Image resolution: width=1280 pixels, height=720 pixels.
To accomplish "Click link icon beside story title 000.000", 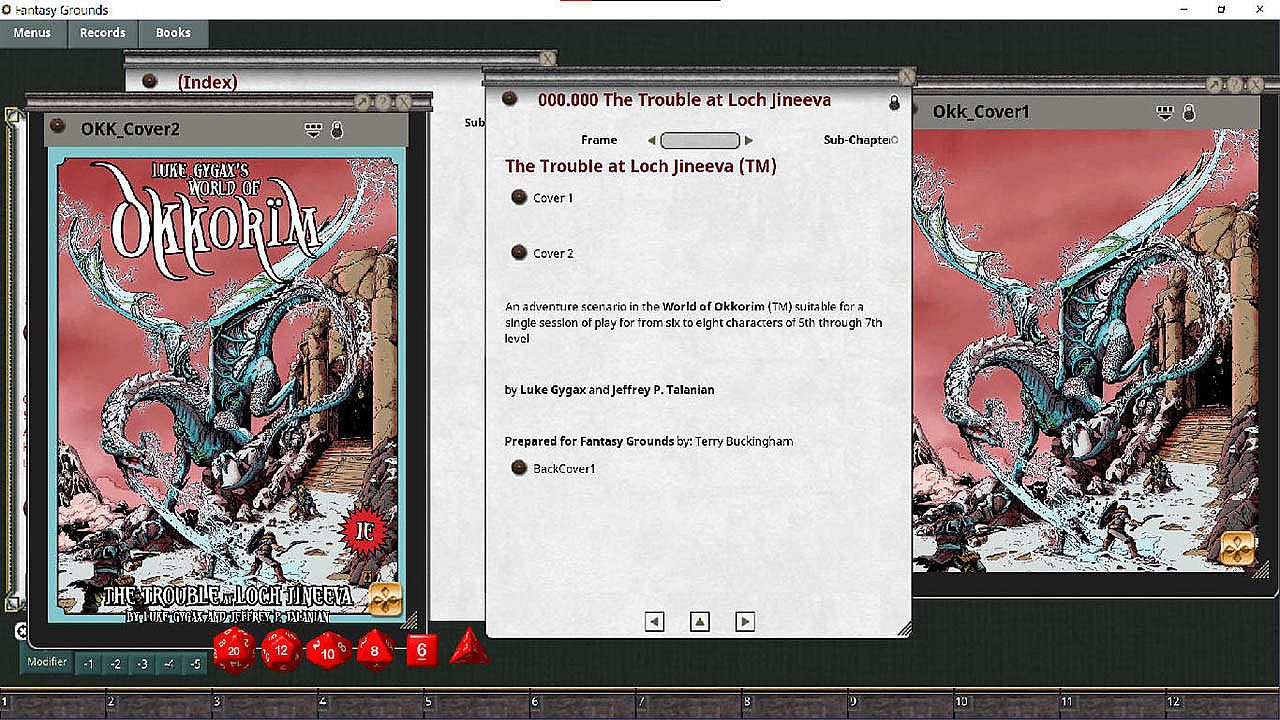I will 509,99.
